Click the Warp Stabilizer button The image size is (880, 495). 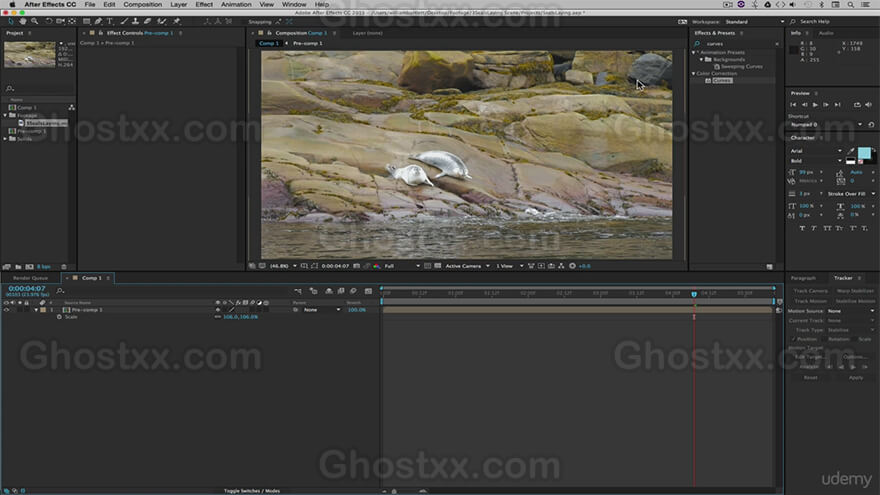pyautogui.click(x=855, y=291)
